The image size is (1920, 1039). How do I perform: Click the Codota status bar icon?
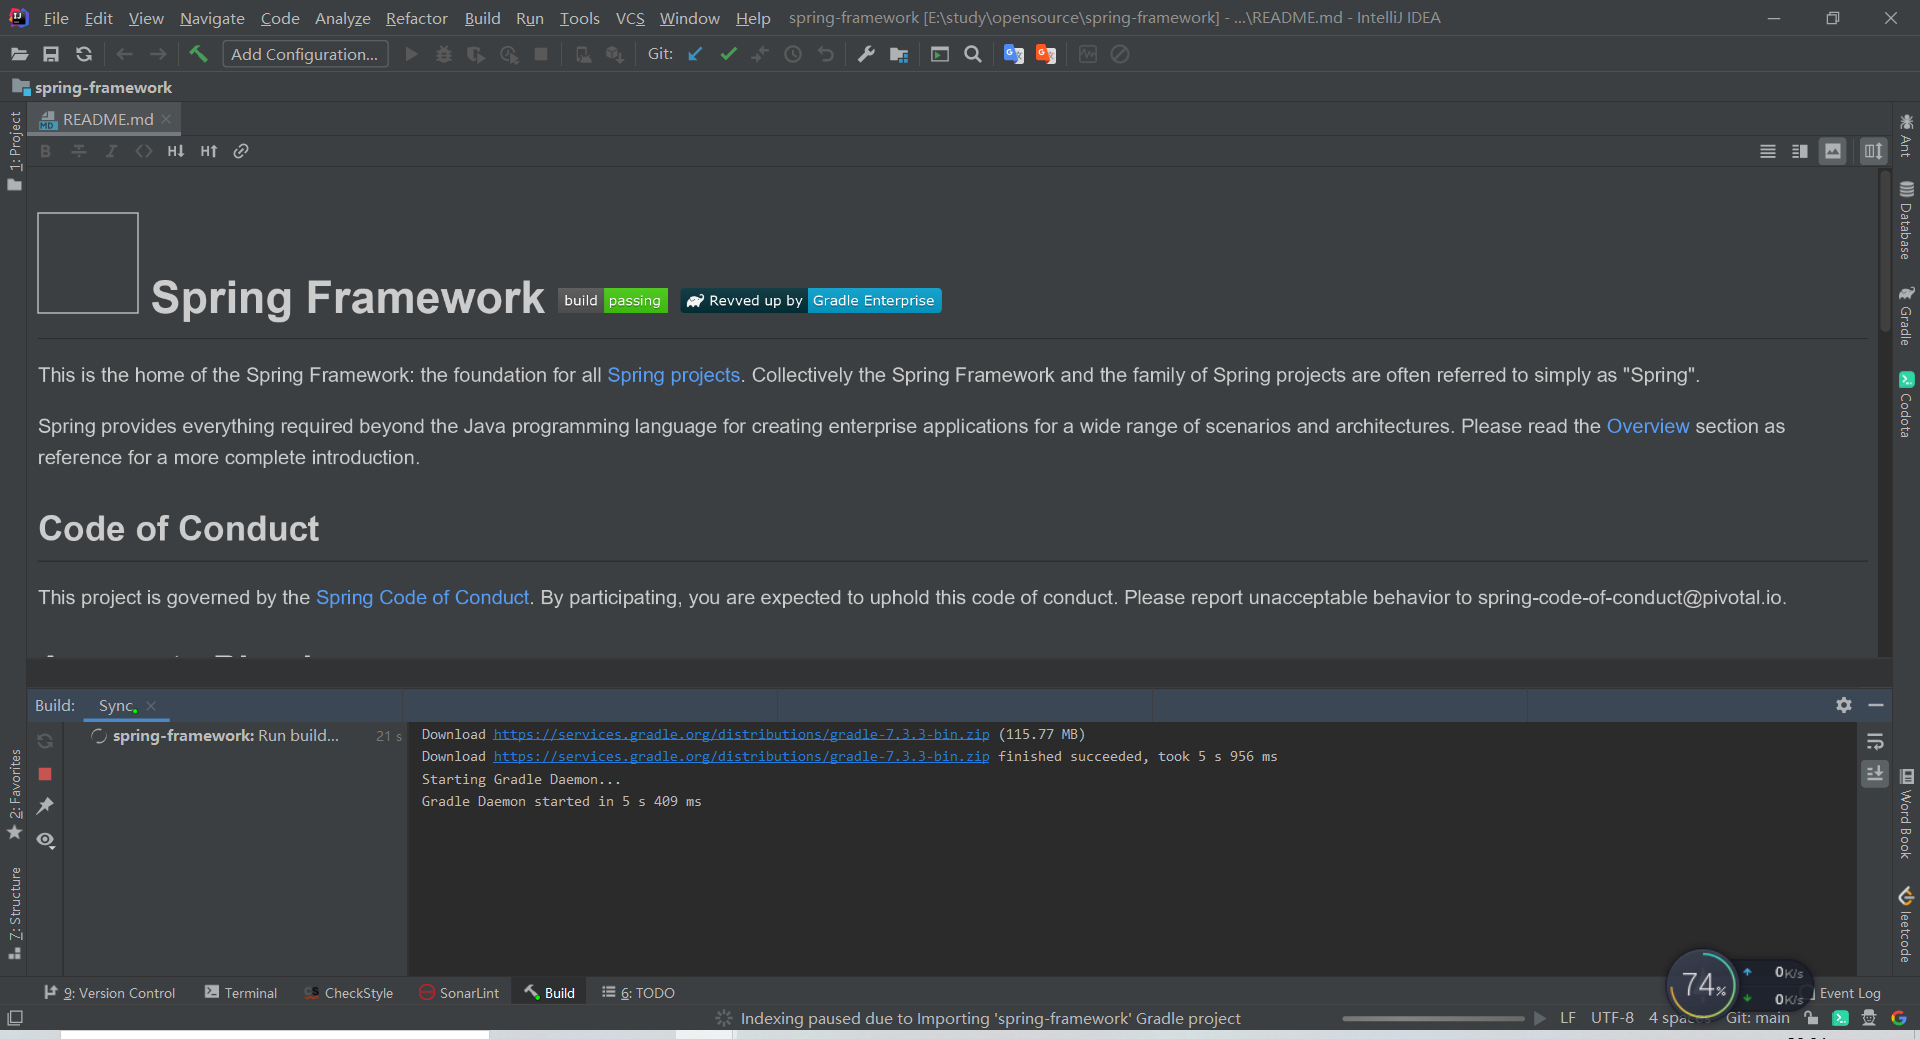pyautogui.click(x=1840, y=1018)
